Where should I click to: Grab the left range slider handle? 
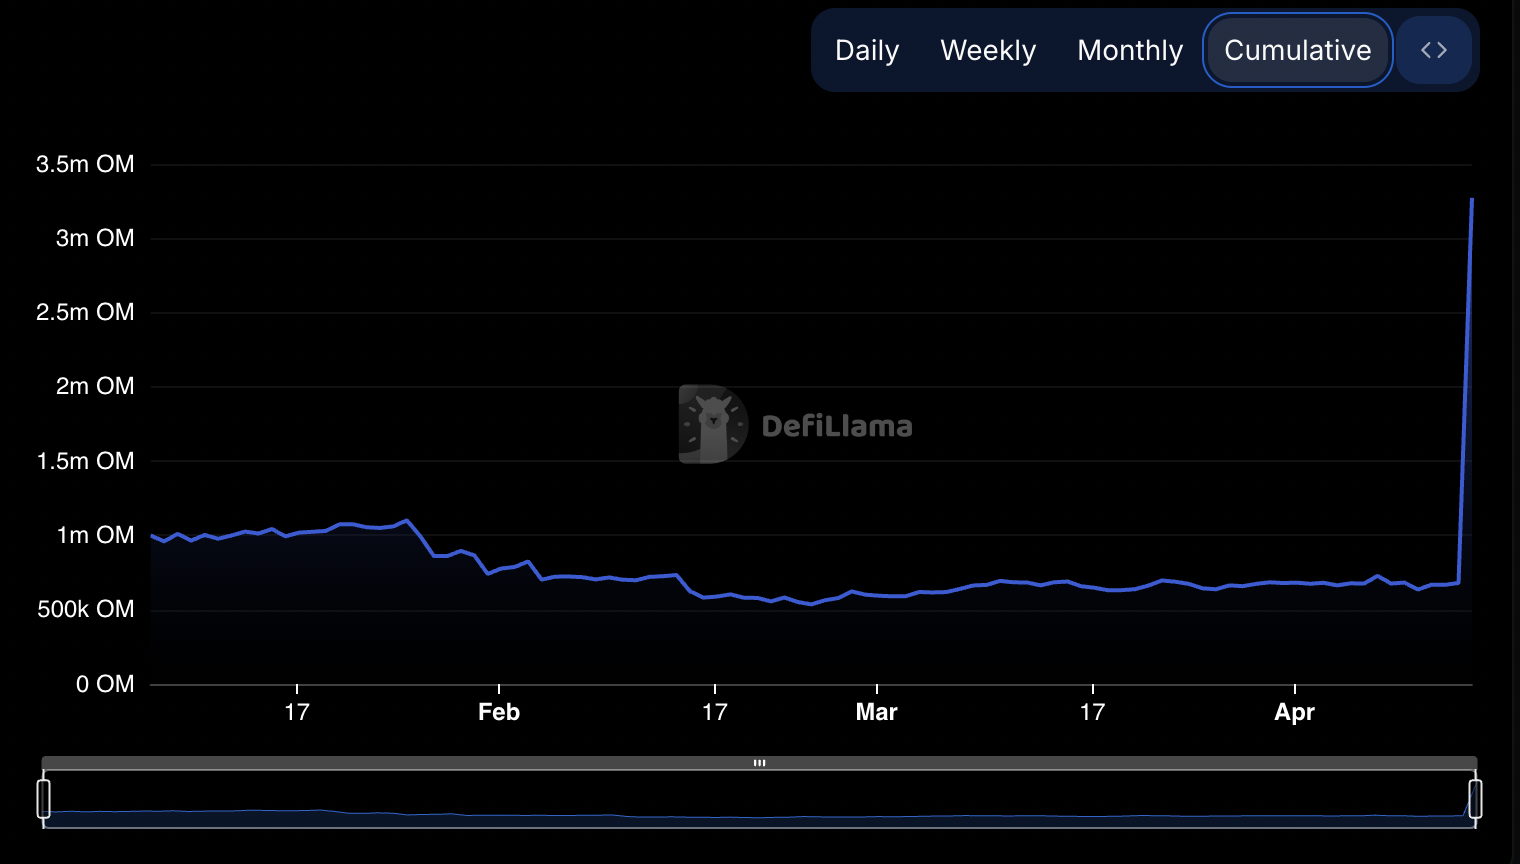pyautogui.click(x=44, y=799)
